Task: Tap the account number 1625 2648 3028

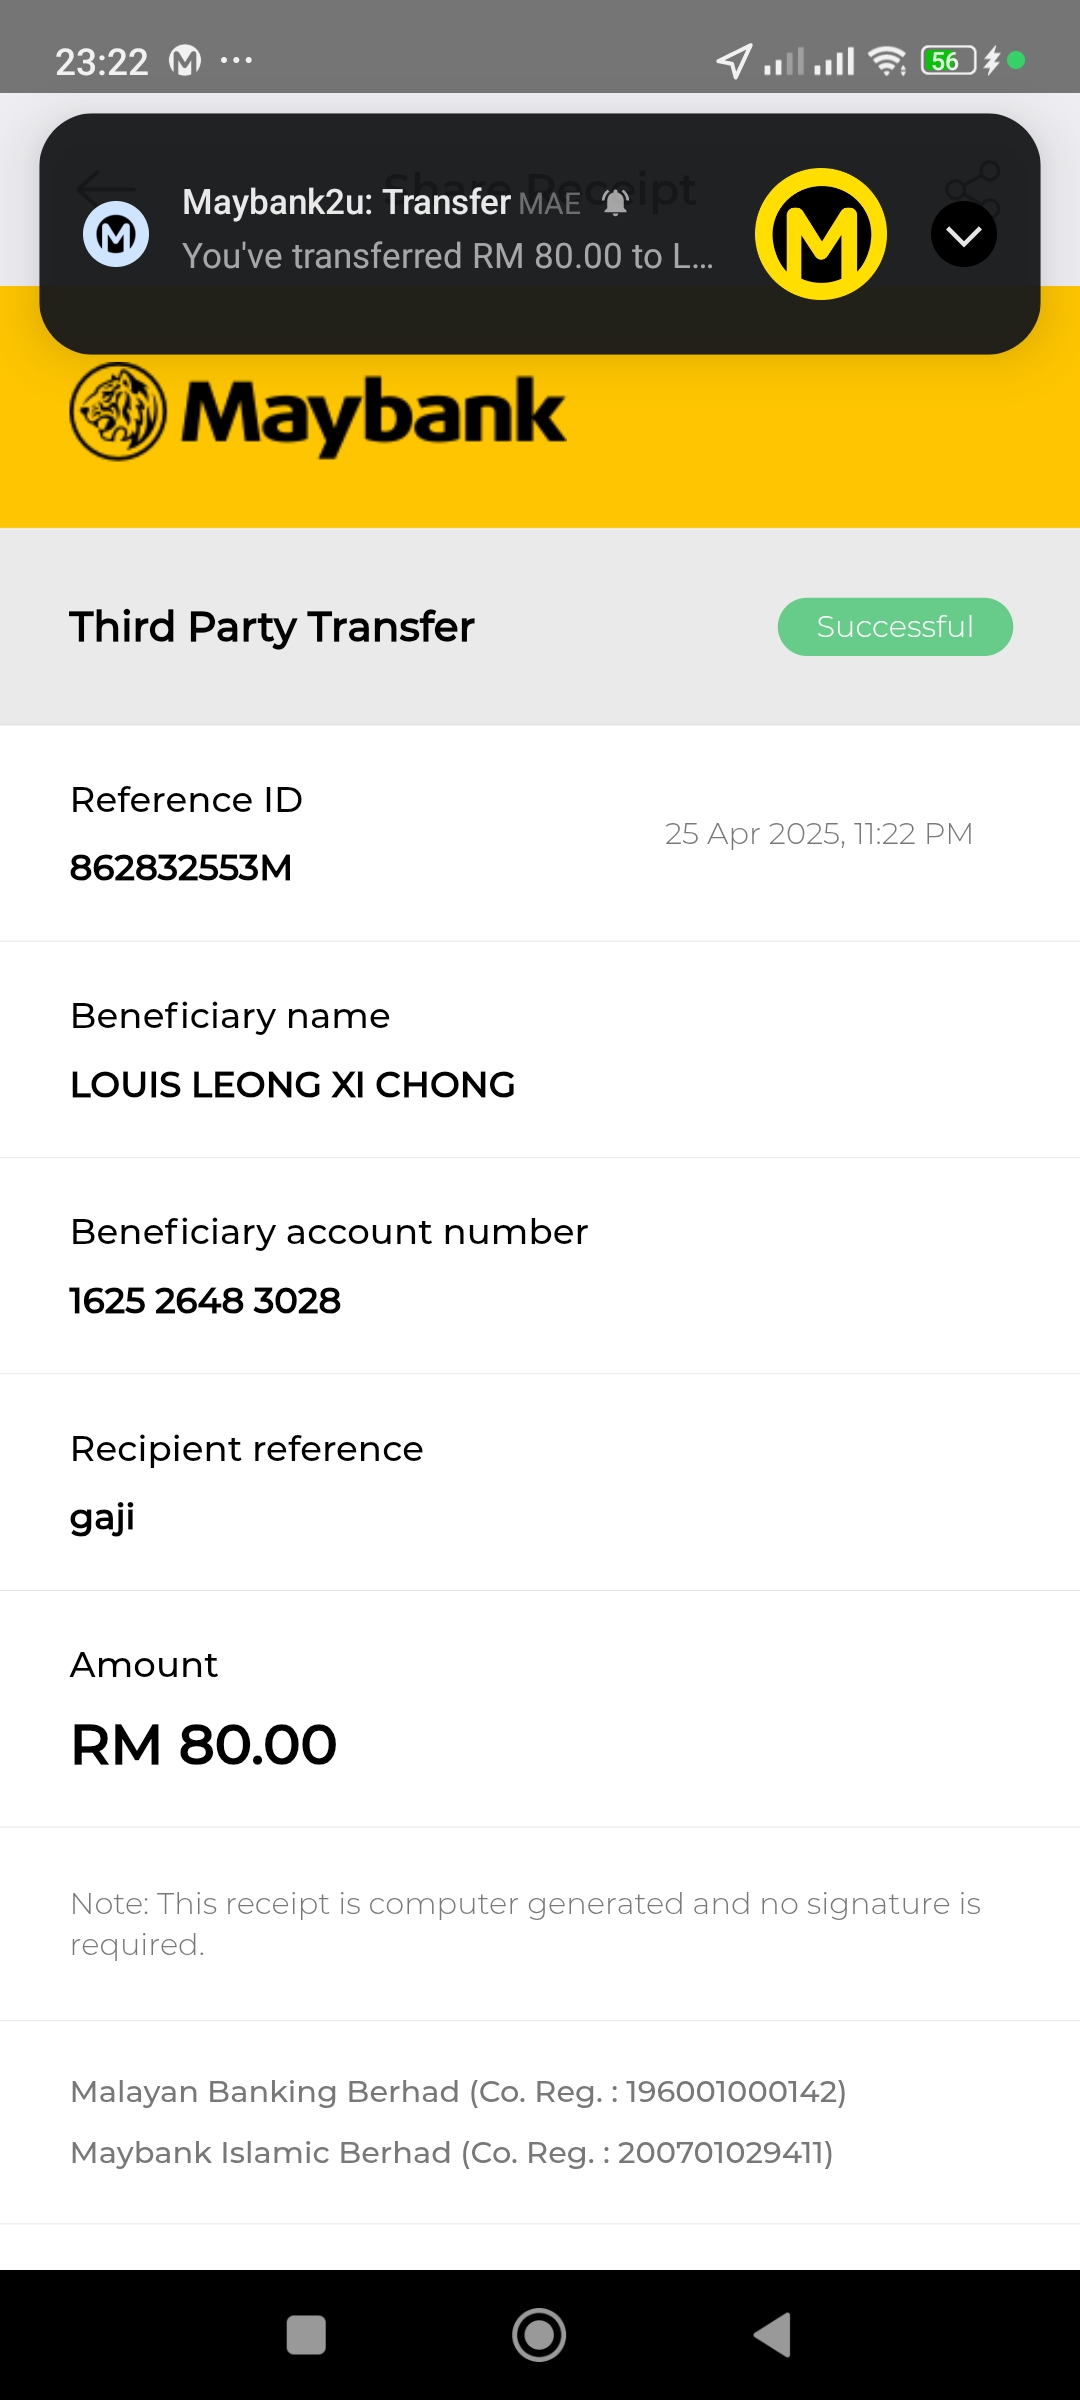Action: tap(205, 1301)
